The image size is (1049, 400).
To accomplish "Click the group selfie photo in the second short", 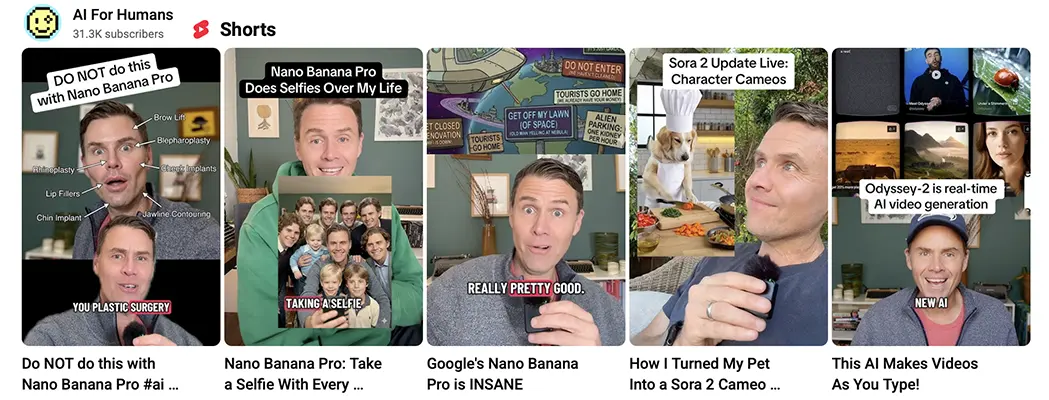I will coord(335,252).
